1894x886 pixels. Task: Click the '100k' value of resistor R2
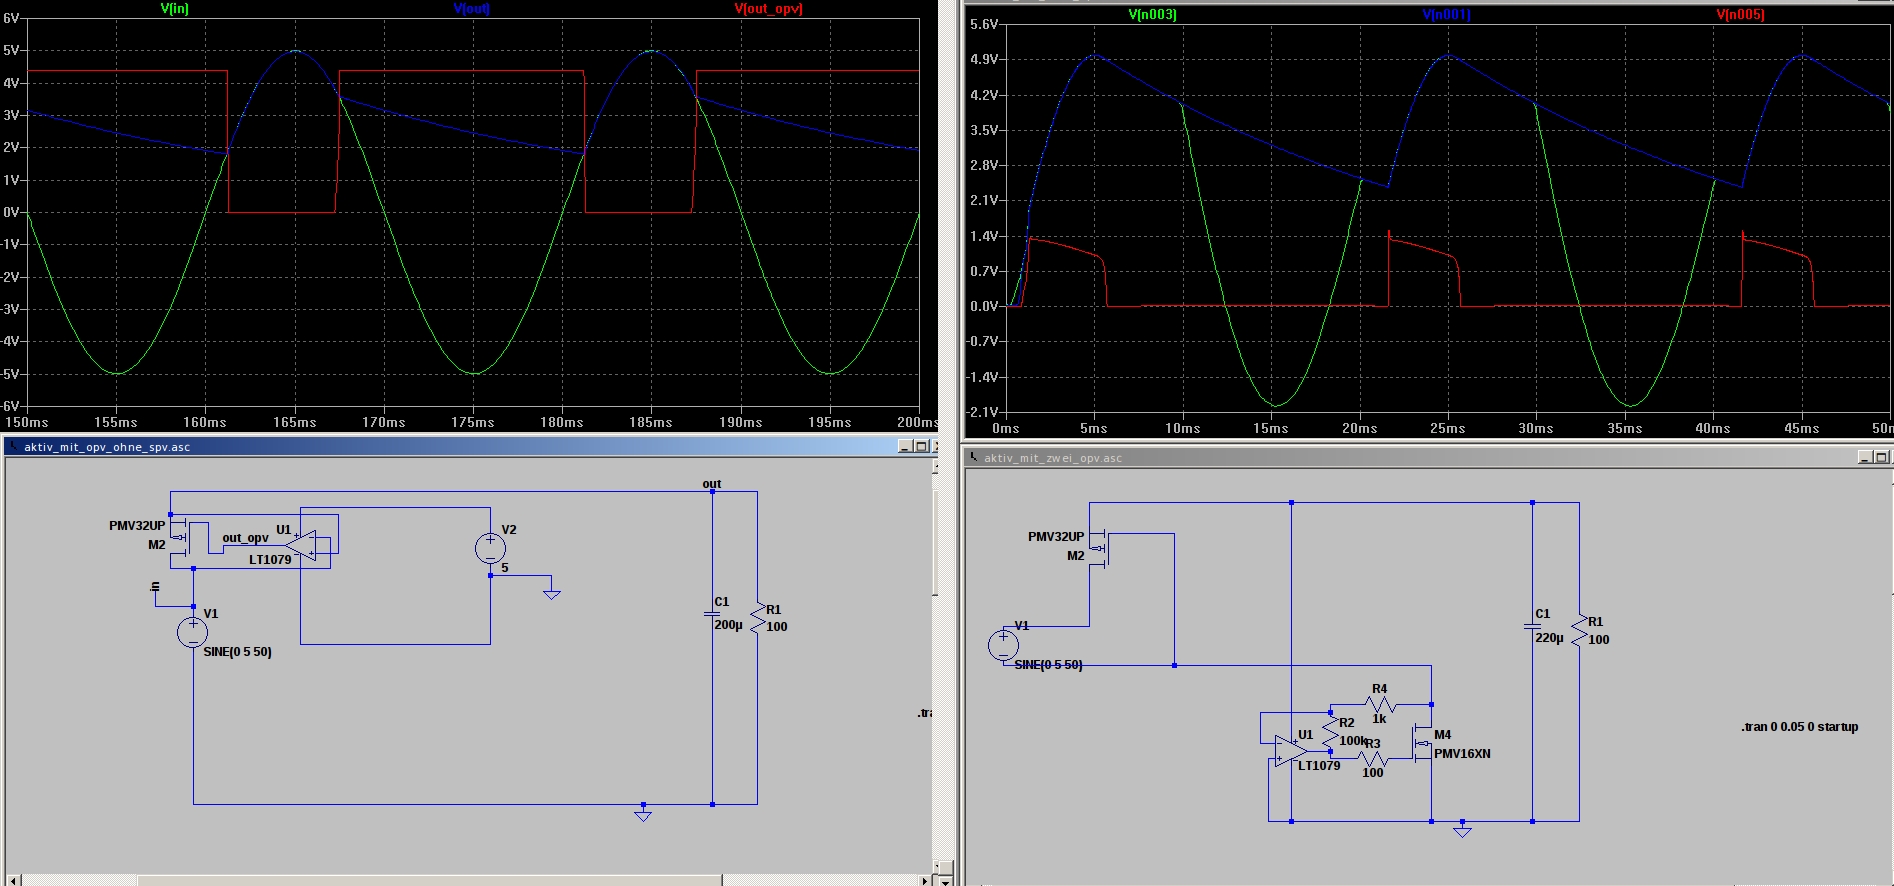[x=1353, y=741]
